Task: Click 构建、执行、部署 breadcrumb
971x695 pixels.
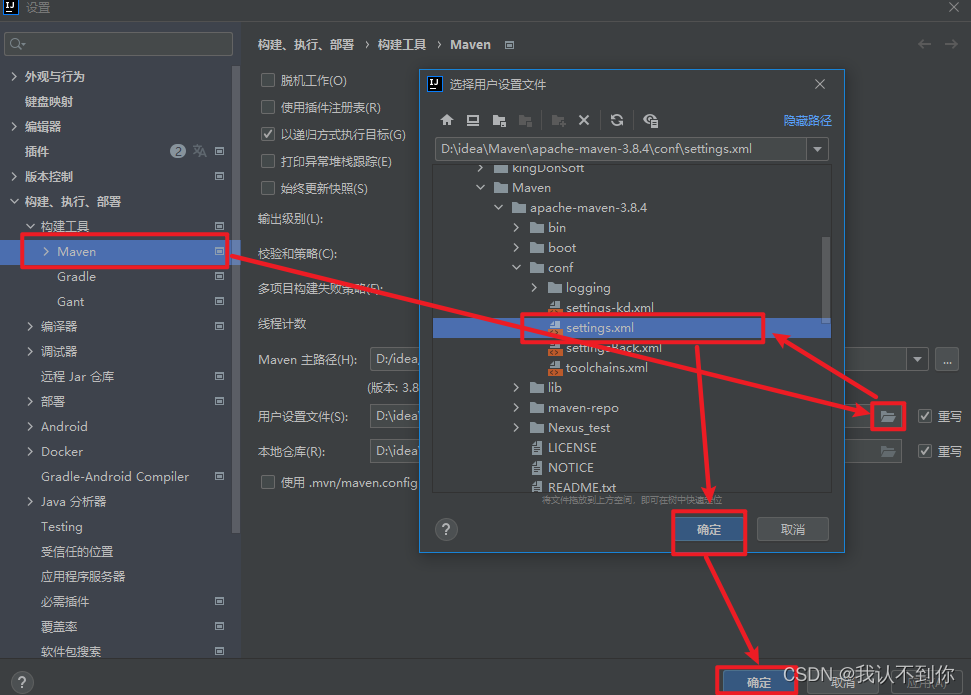Action: pos(306,45)
